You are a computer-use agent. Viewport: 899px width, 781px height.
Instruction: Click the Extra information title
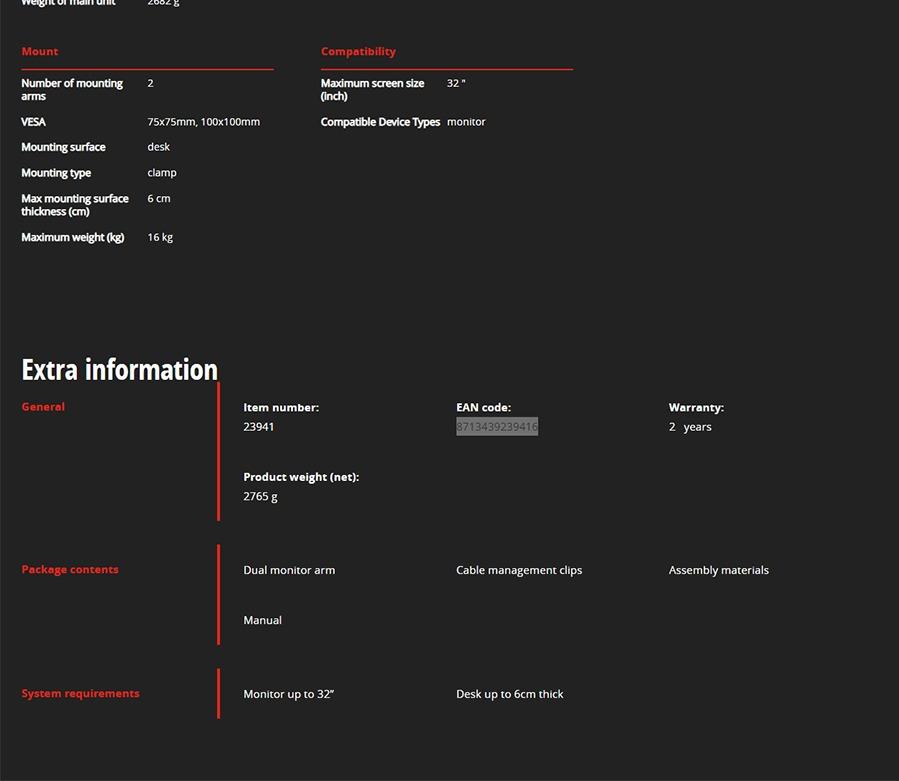119,370
